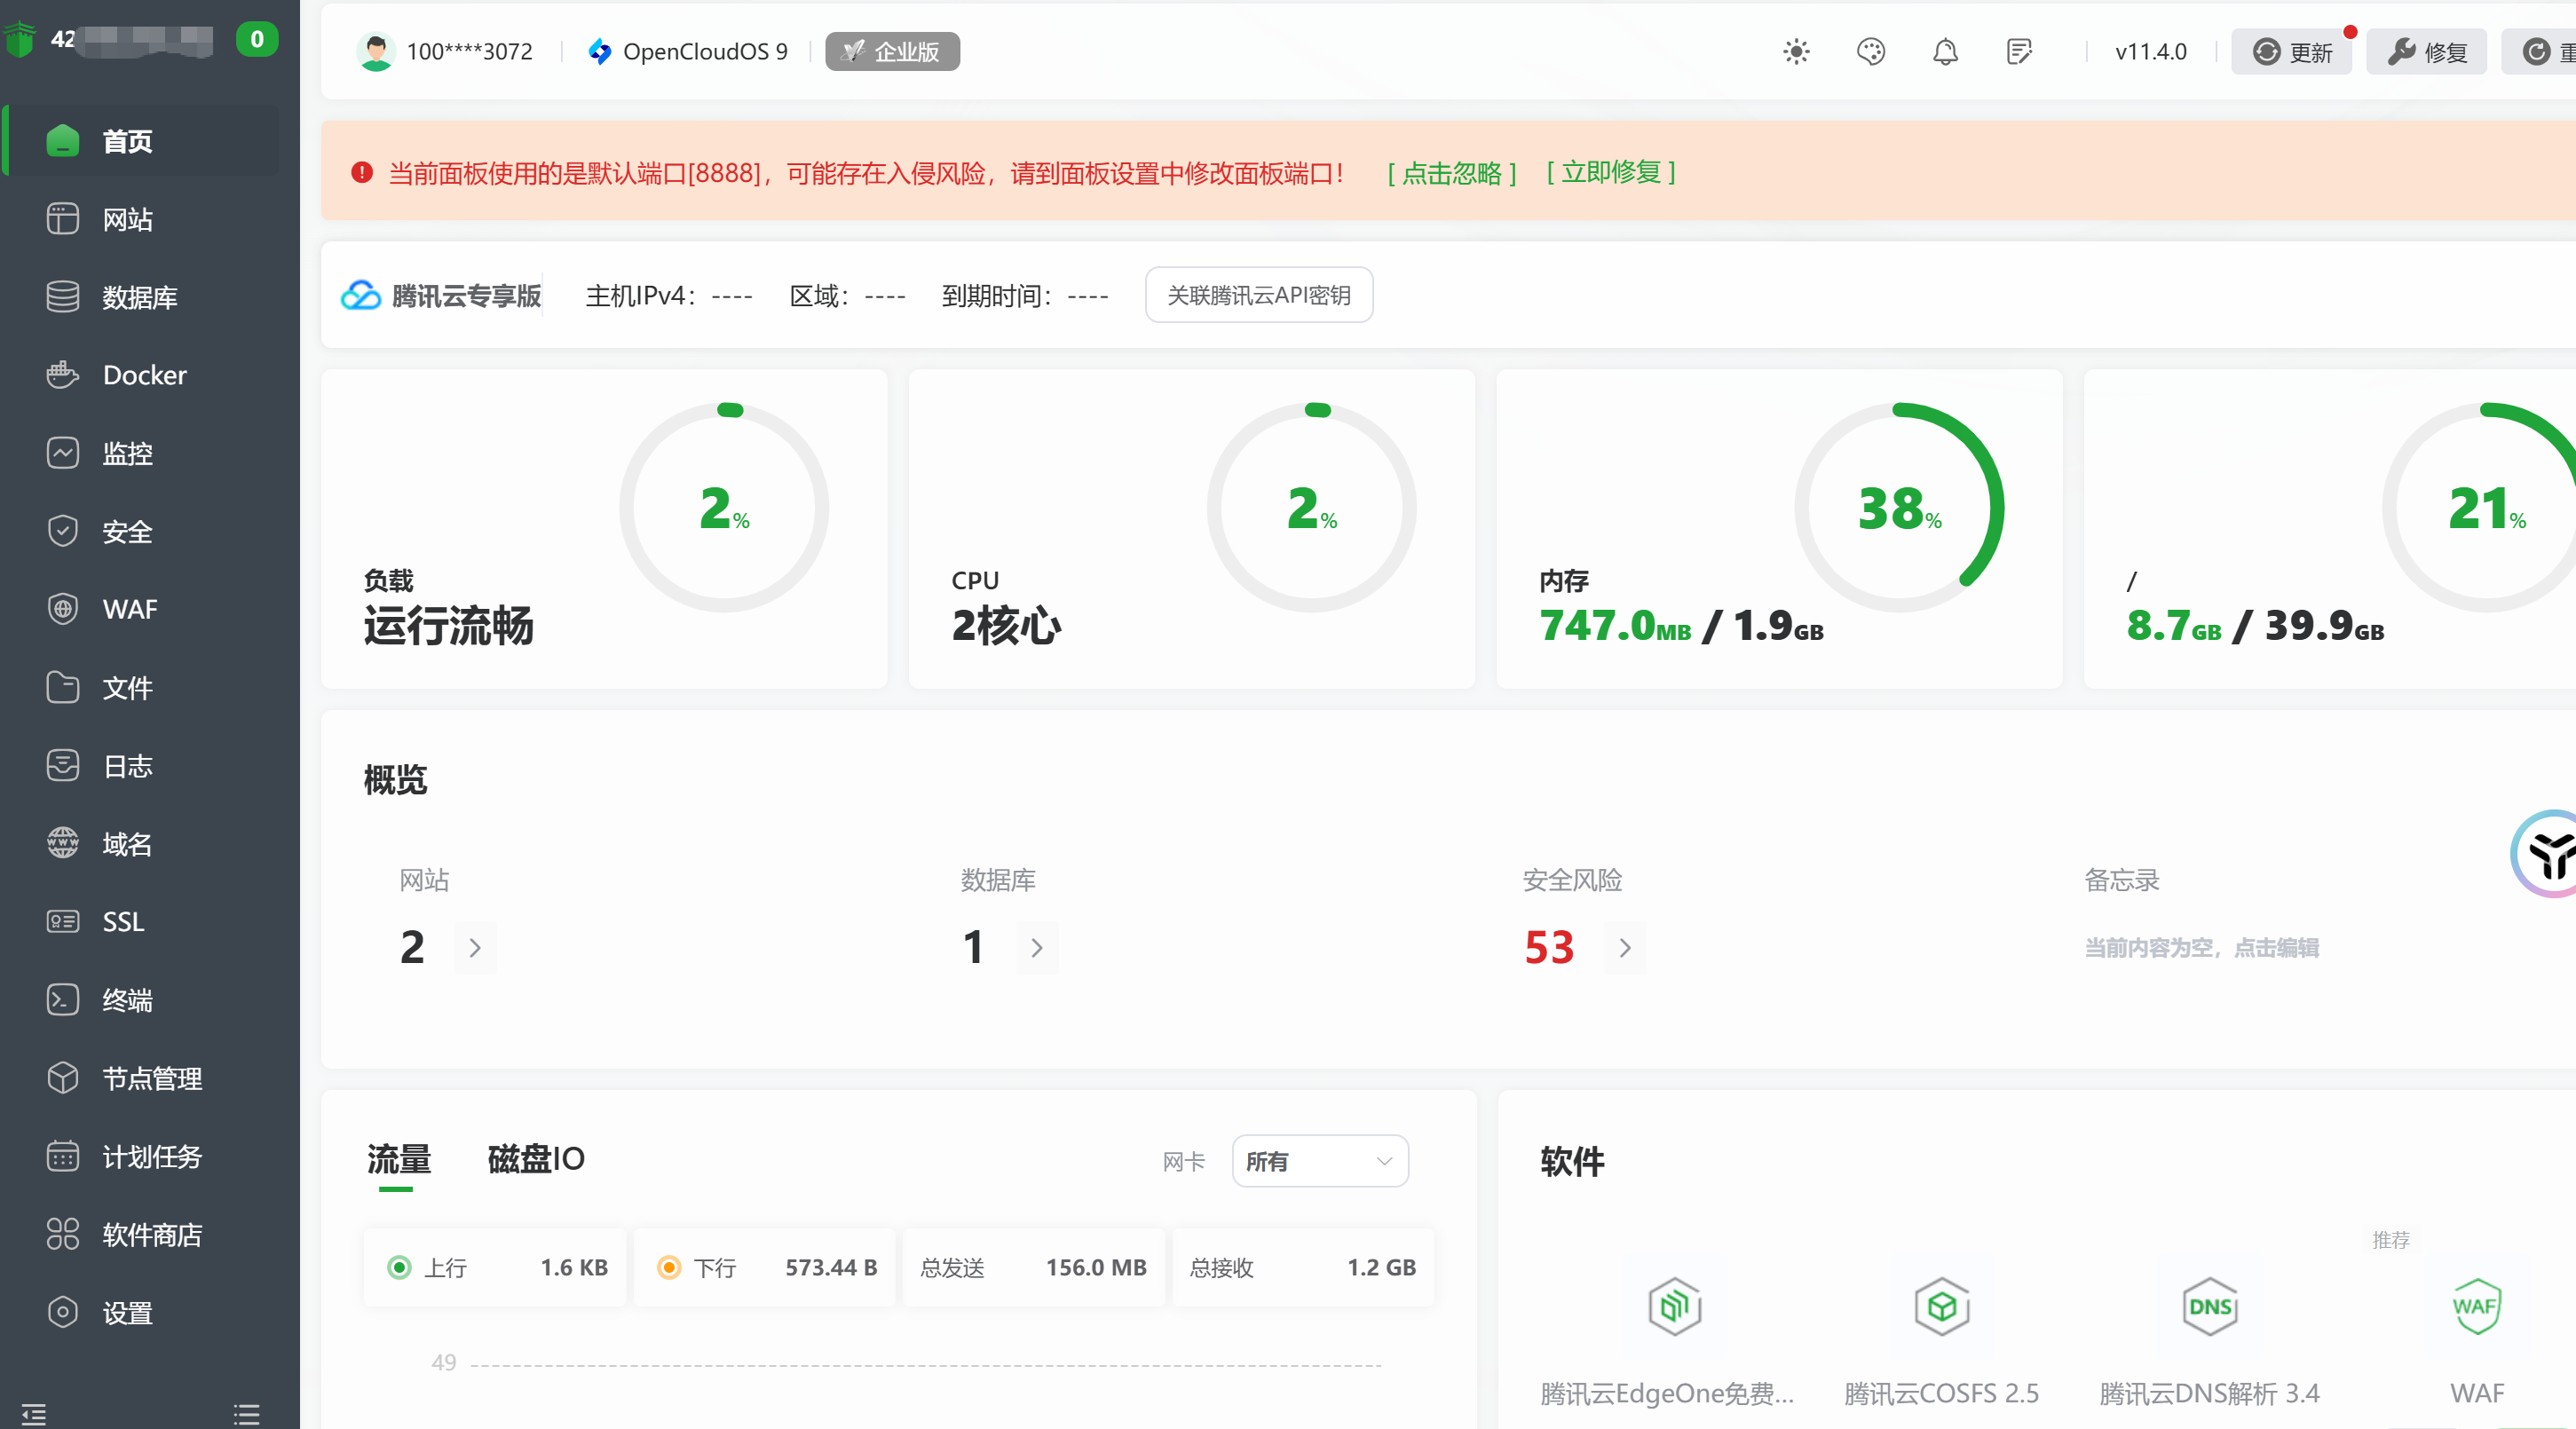Collapse the sidebar using bottom-left icon

tap(34, 1413)
